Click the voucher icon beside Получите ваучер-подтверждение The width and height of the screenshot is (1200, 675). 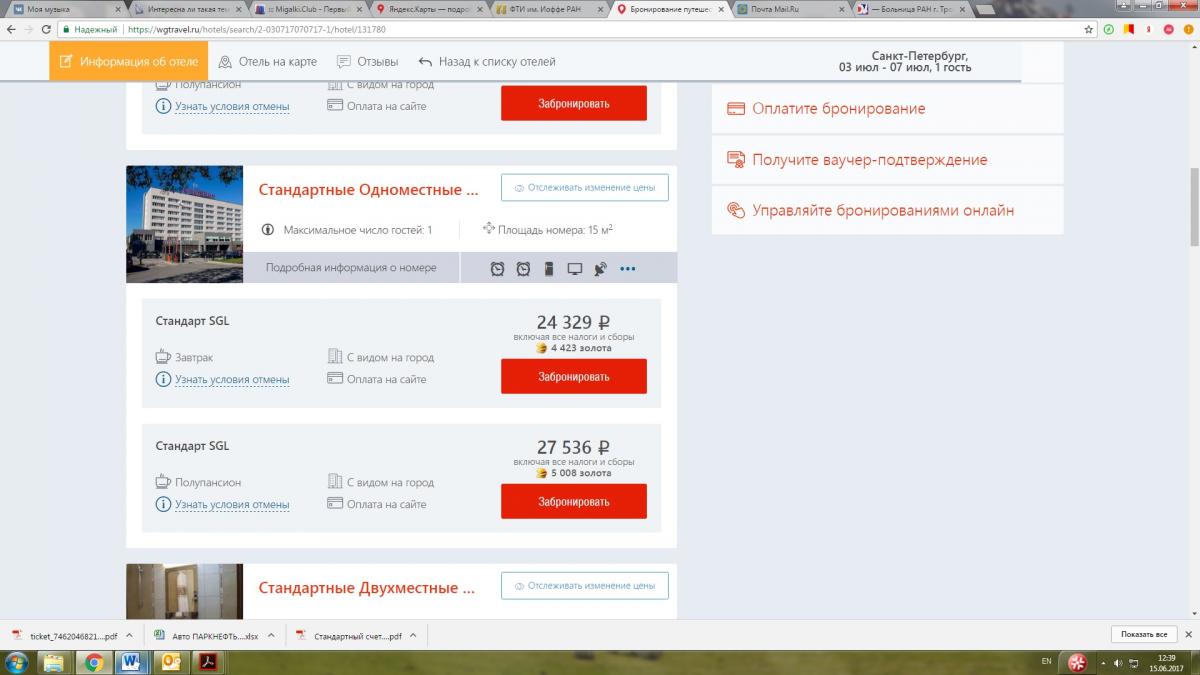click(735, 159)
